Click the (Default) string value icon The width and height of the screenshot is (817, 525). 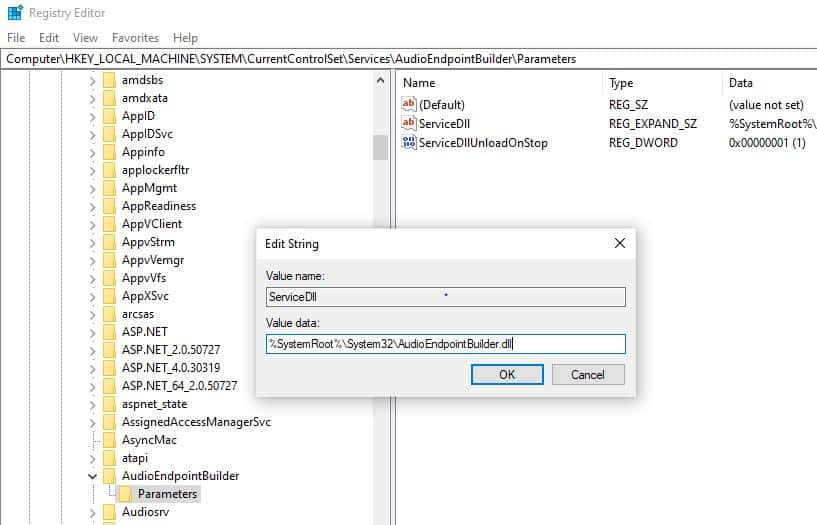(409, 104)
